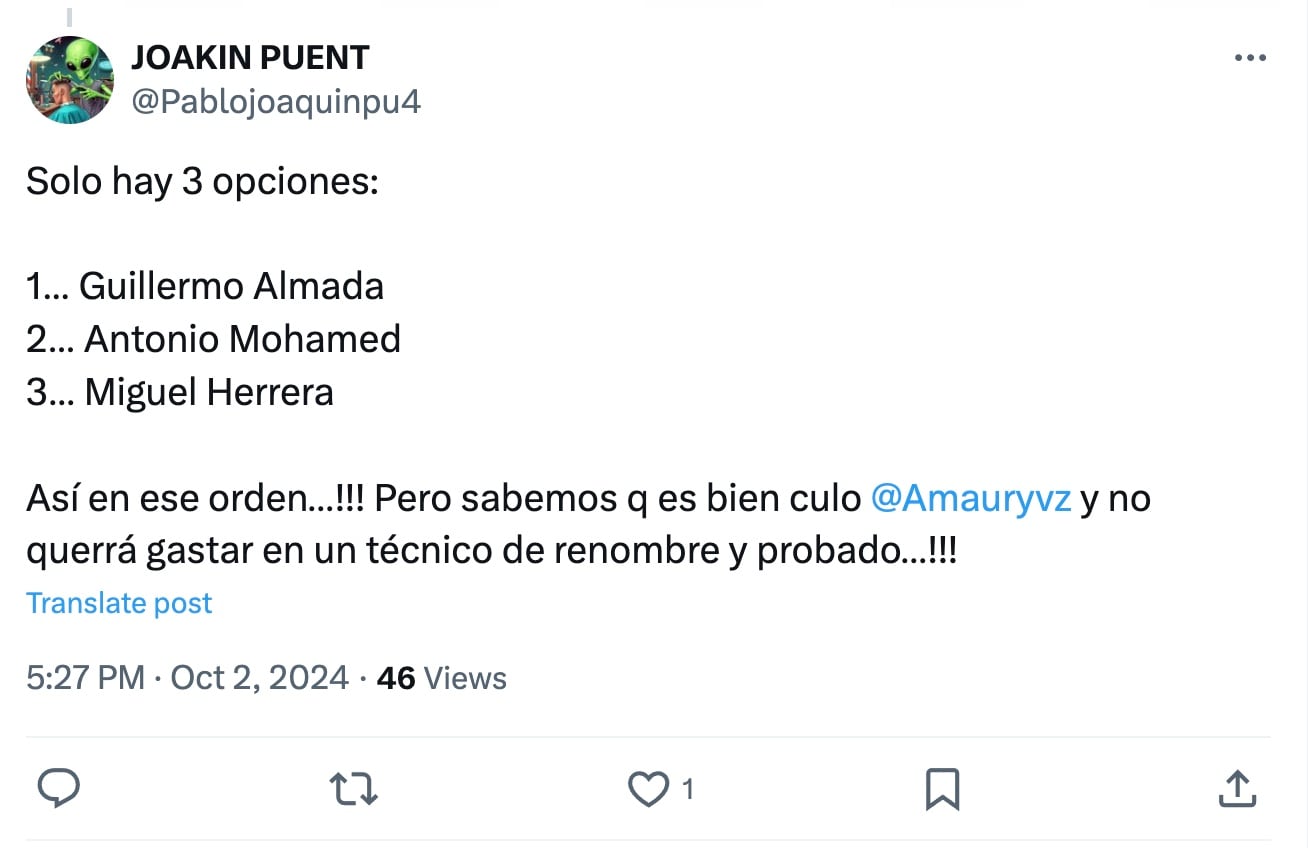The image size is (1308, 848).
Task: Click the text "Solo hay 3 opciones:"
Action: pos(202,182)
